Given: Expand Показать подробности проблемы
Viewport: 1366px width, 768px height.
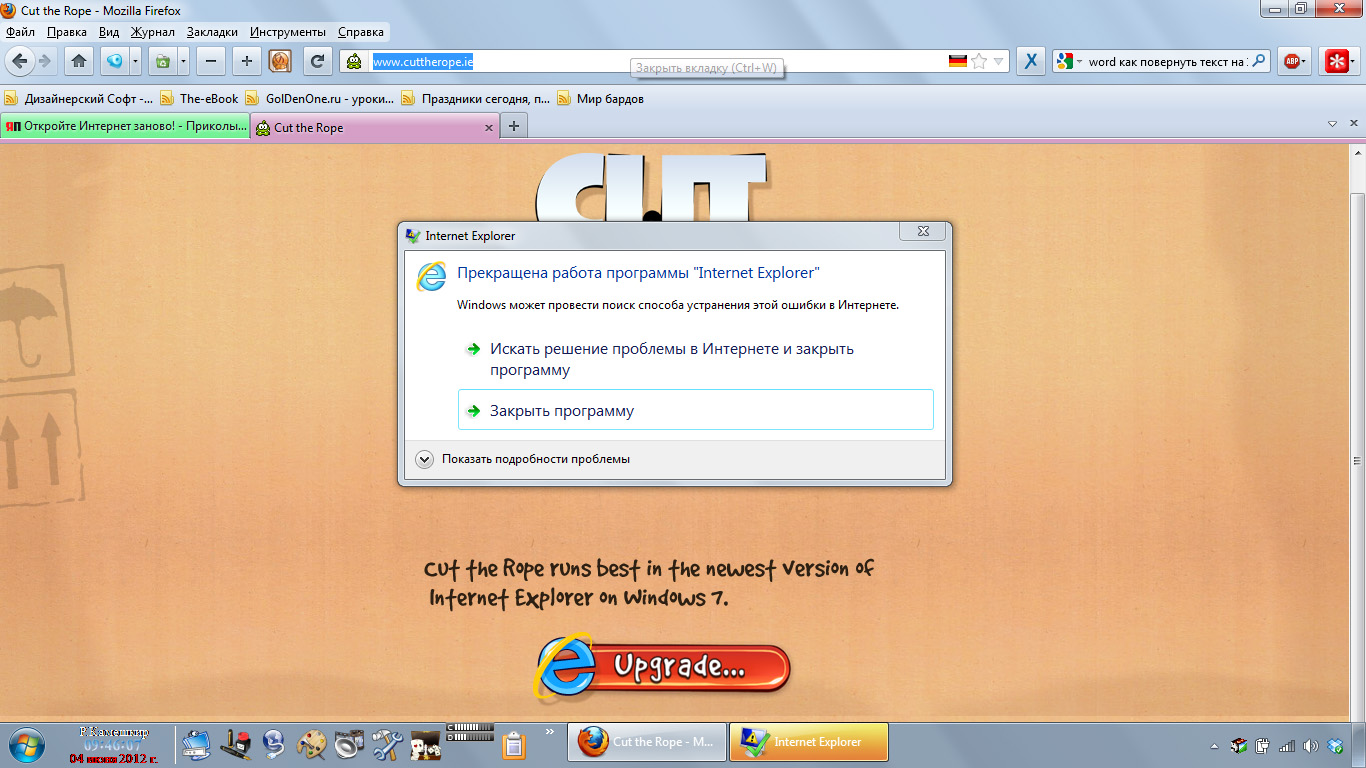Looking at the screenshot, I should pyautogui.click(x=523, y=459).
